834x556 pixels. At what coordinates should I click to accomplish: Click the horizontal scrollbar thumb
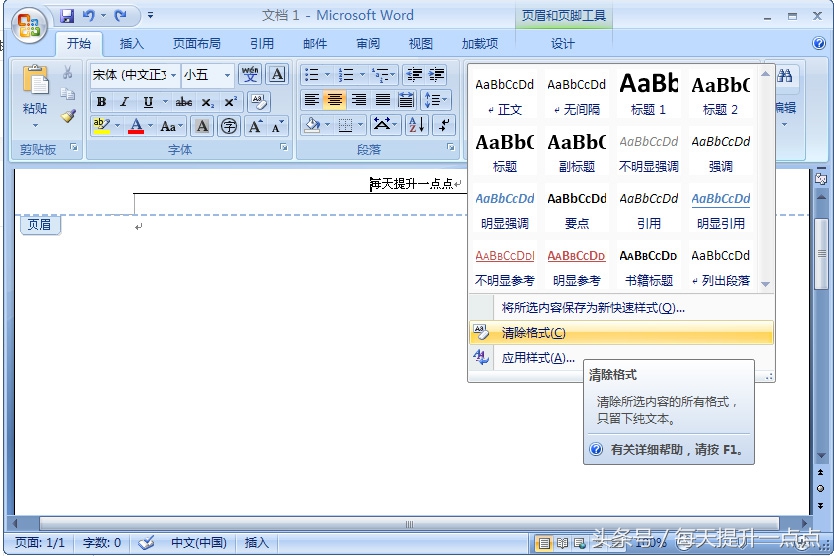409,524
